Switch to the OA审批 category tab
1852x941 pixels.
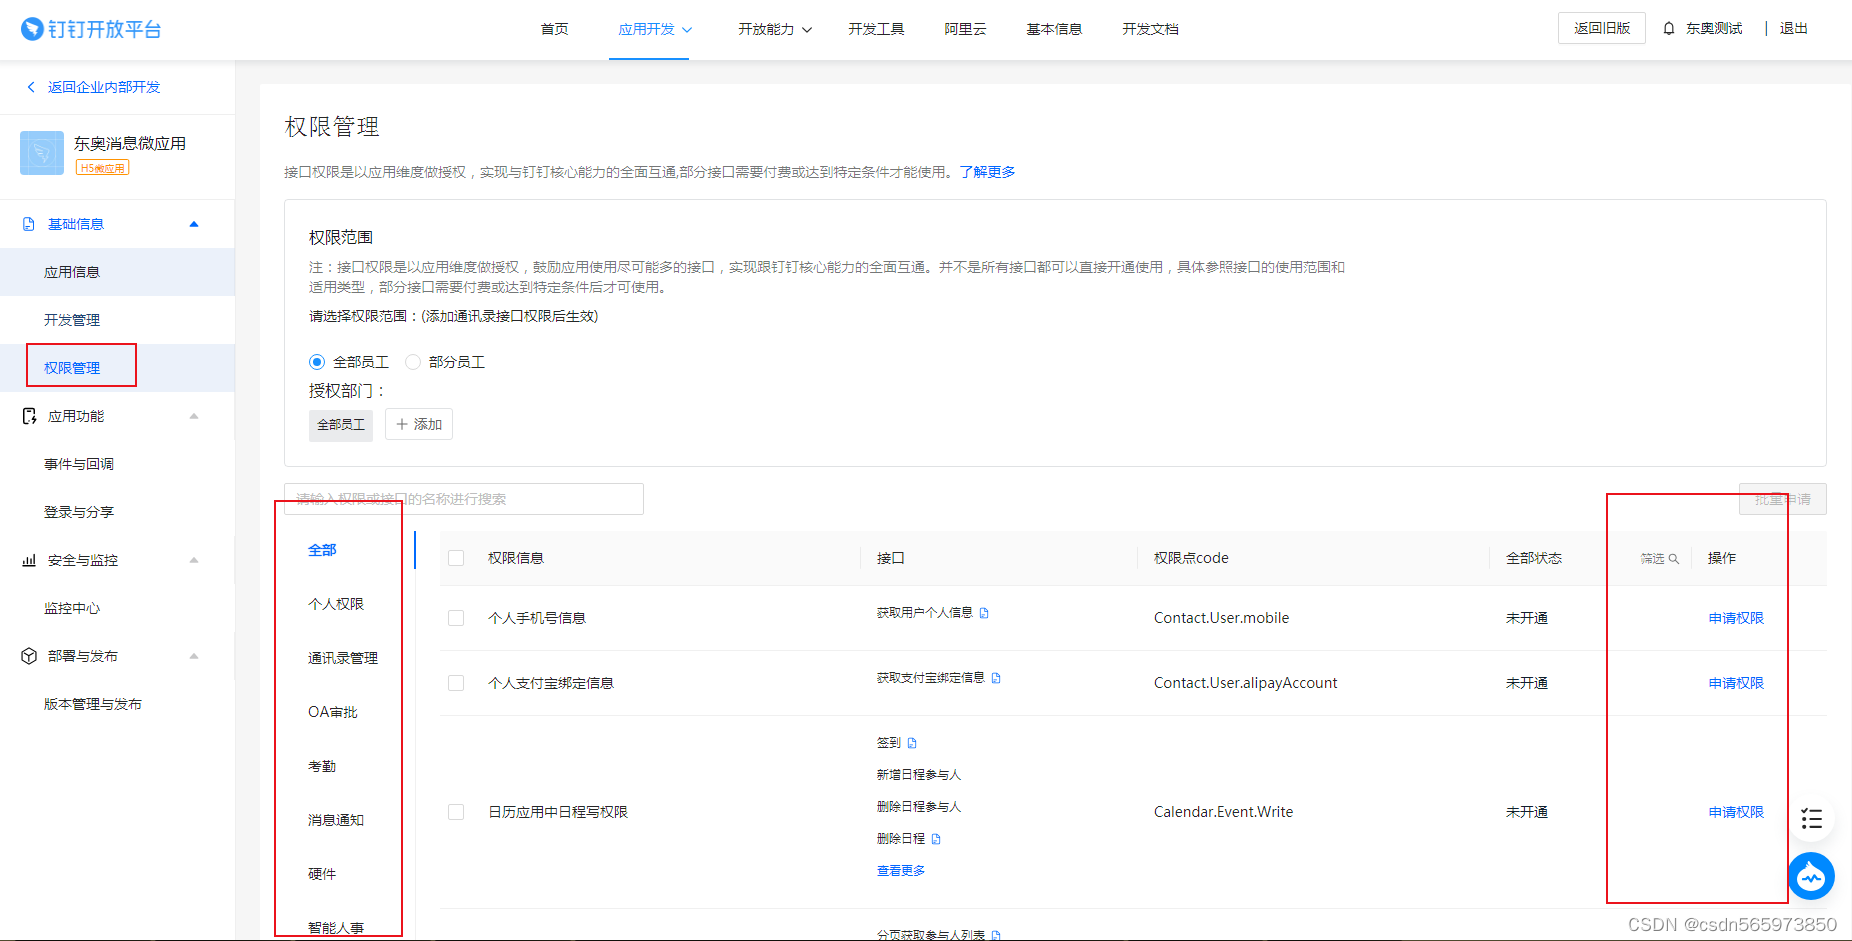pos(333,712)
